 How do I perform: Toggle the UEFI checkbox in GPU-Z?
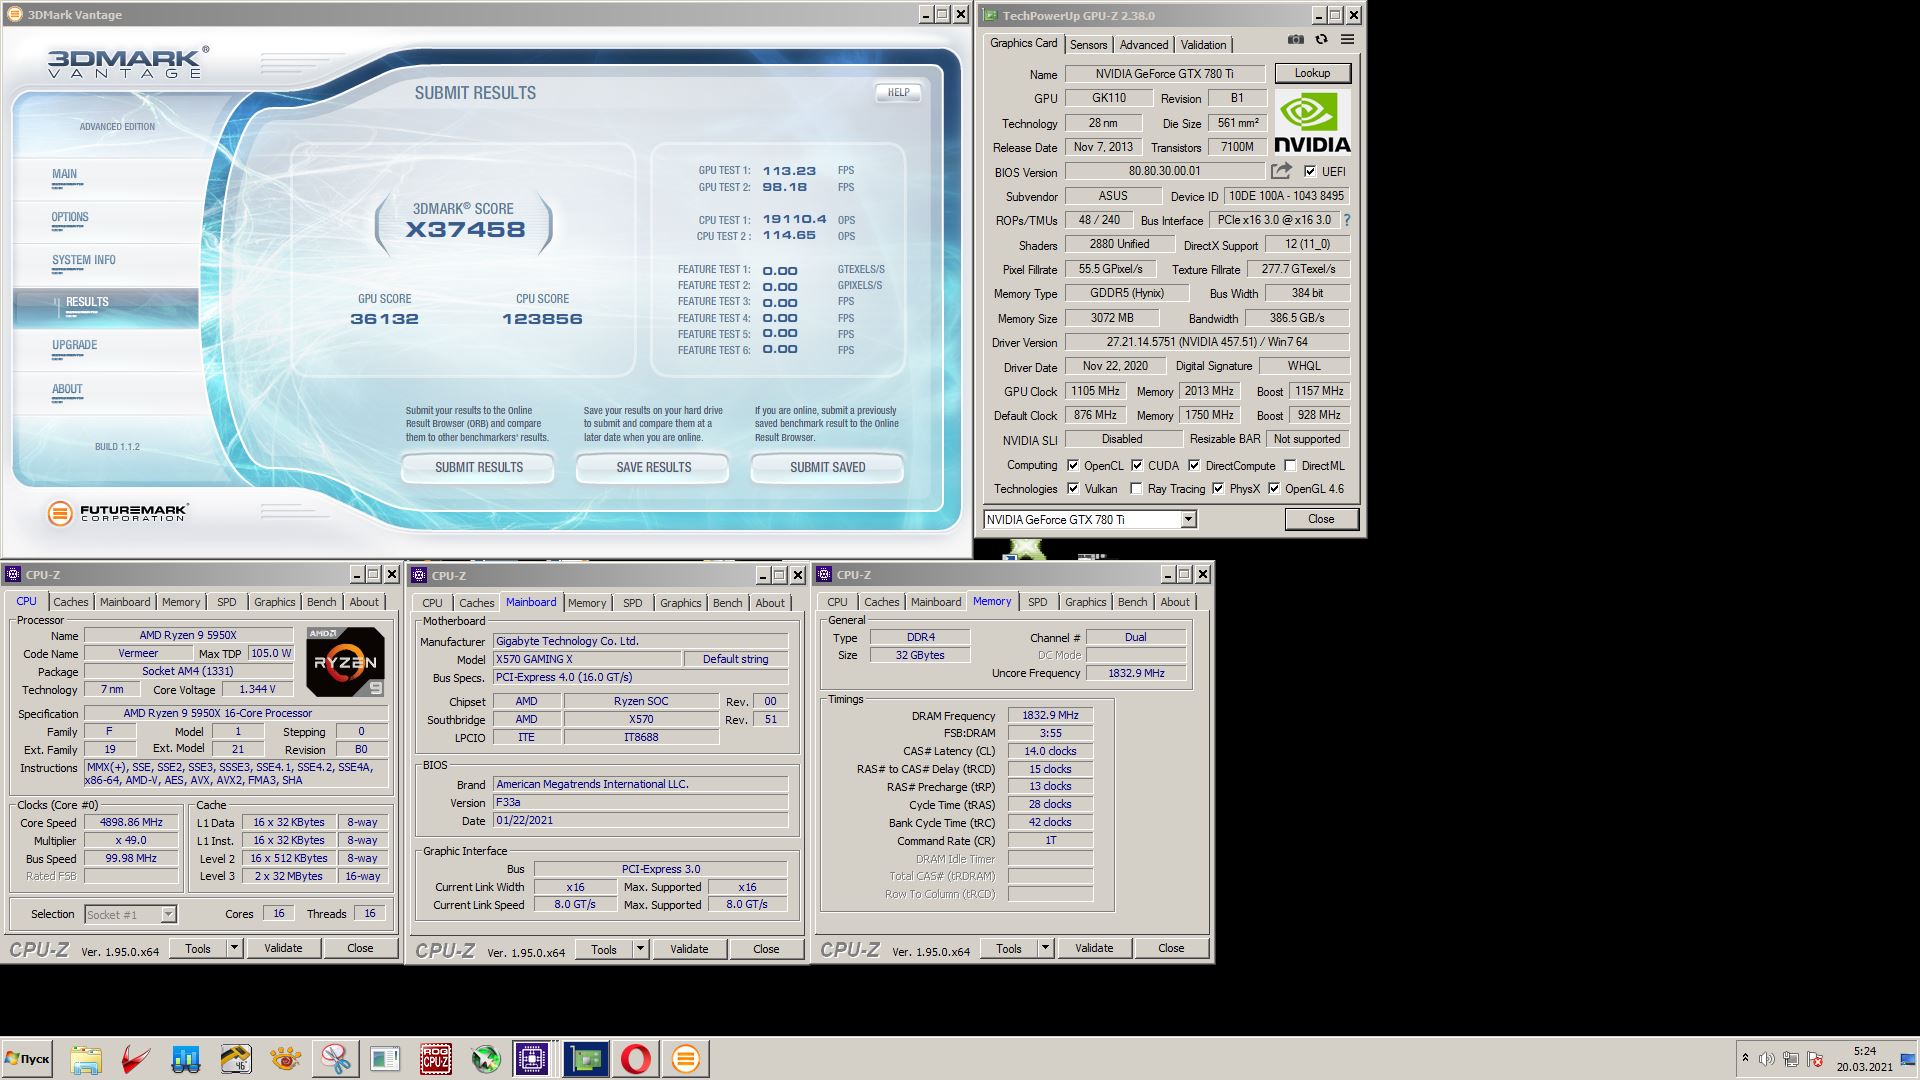click(1310, 171)
